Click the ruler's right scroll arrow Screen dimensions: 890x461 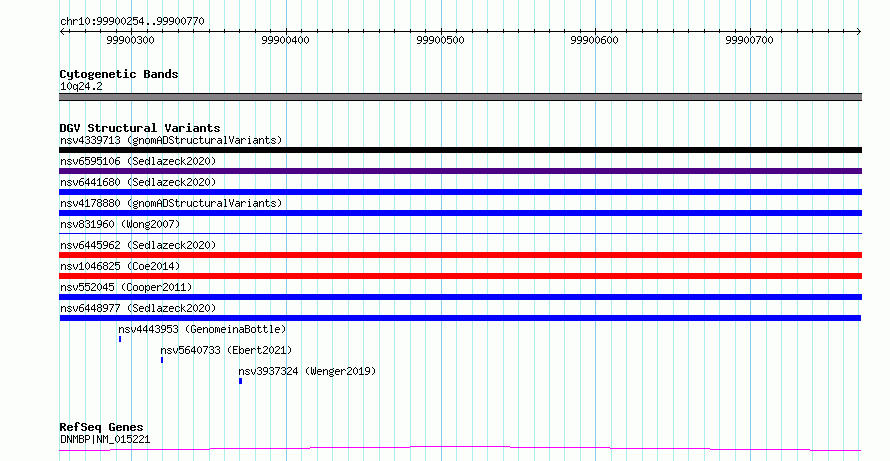tap(859, 32)
